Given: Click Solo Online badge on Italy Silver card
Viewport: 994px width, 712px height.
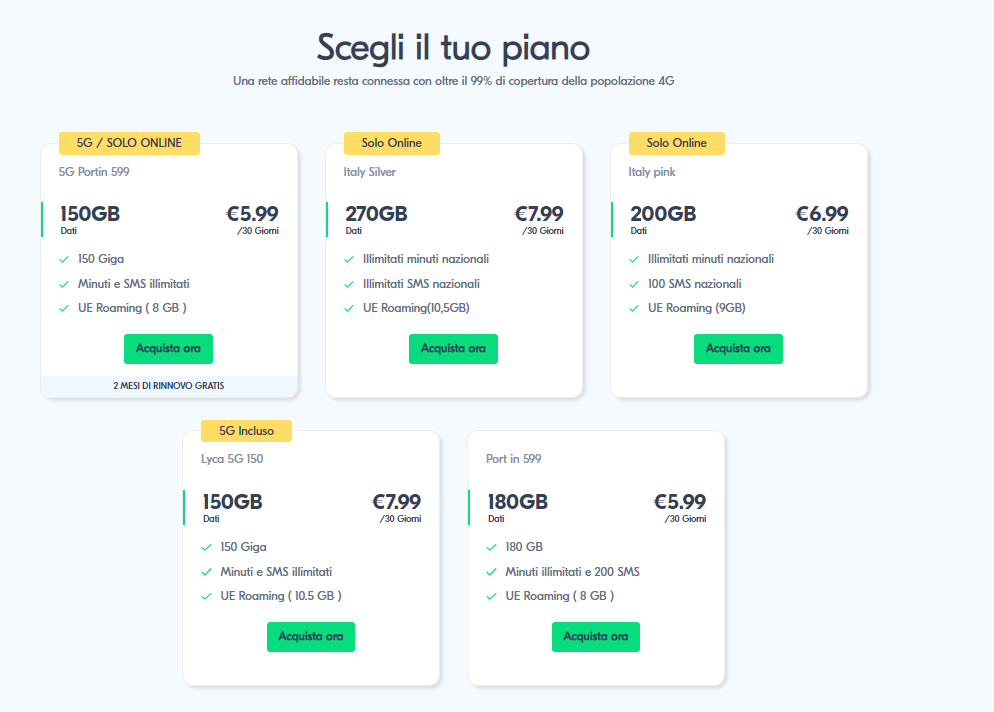Looking at the screenshot, I should coord(392,143).
